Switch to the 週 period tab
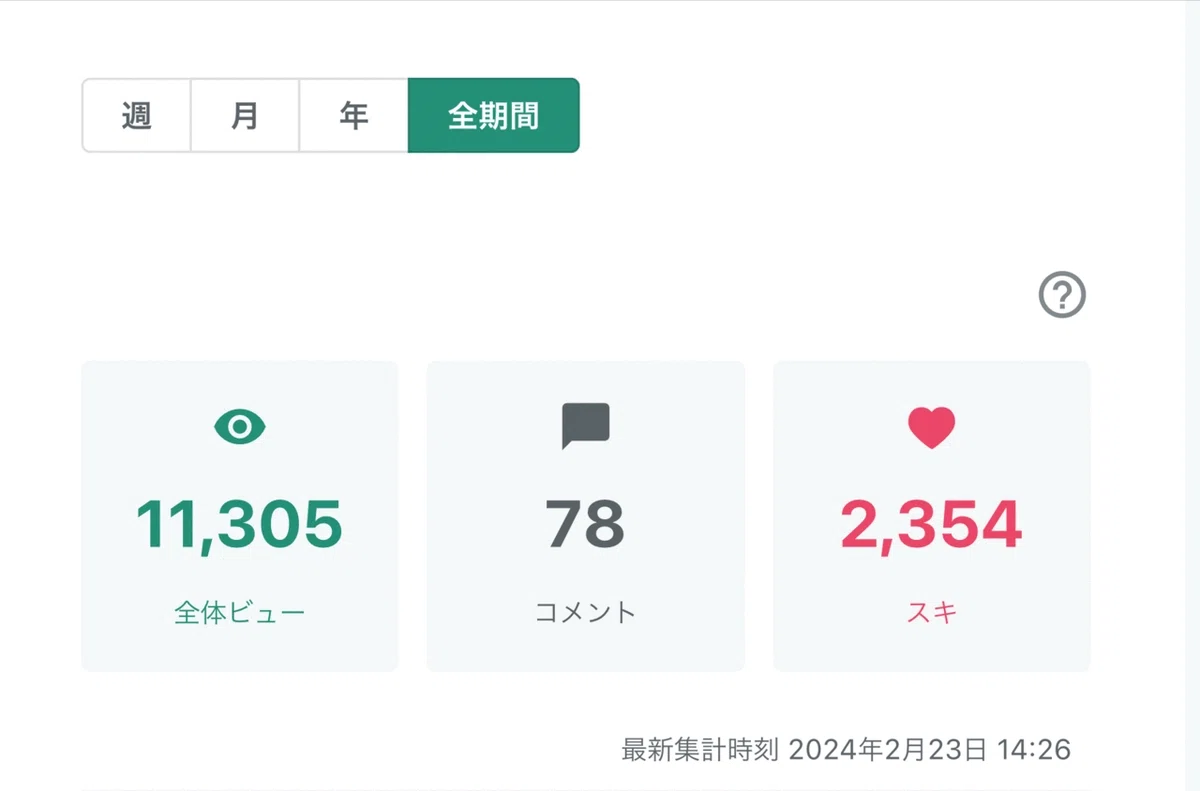The image size is (1200, 791). pyautogui.click(x=136, y=115)
